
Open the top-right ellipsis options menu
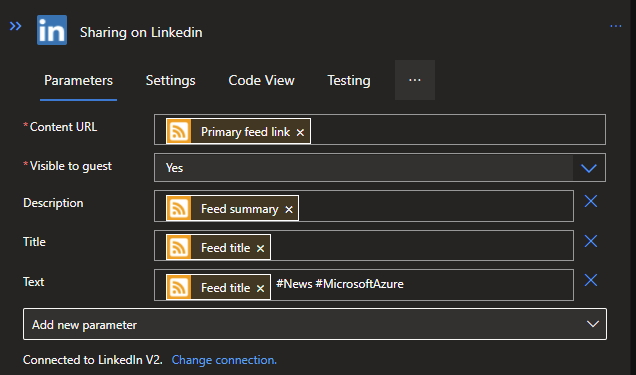point(616,26)
